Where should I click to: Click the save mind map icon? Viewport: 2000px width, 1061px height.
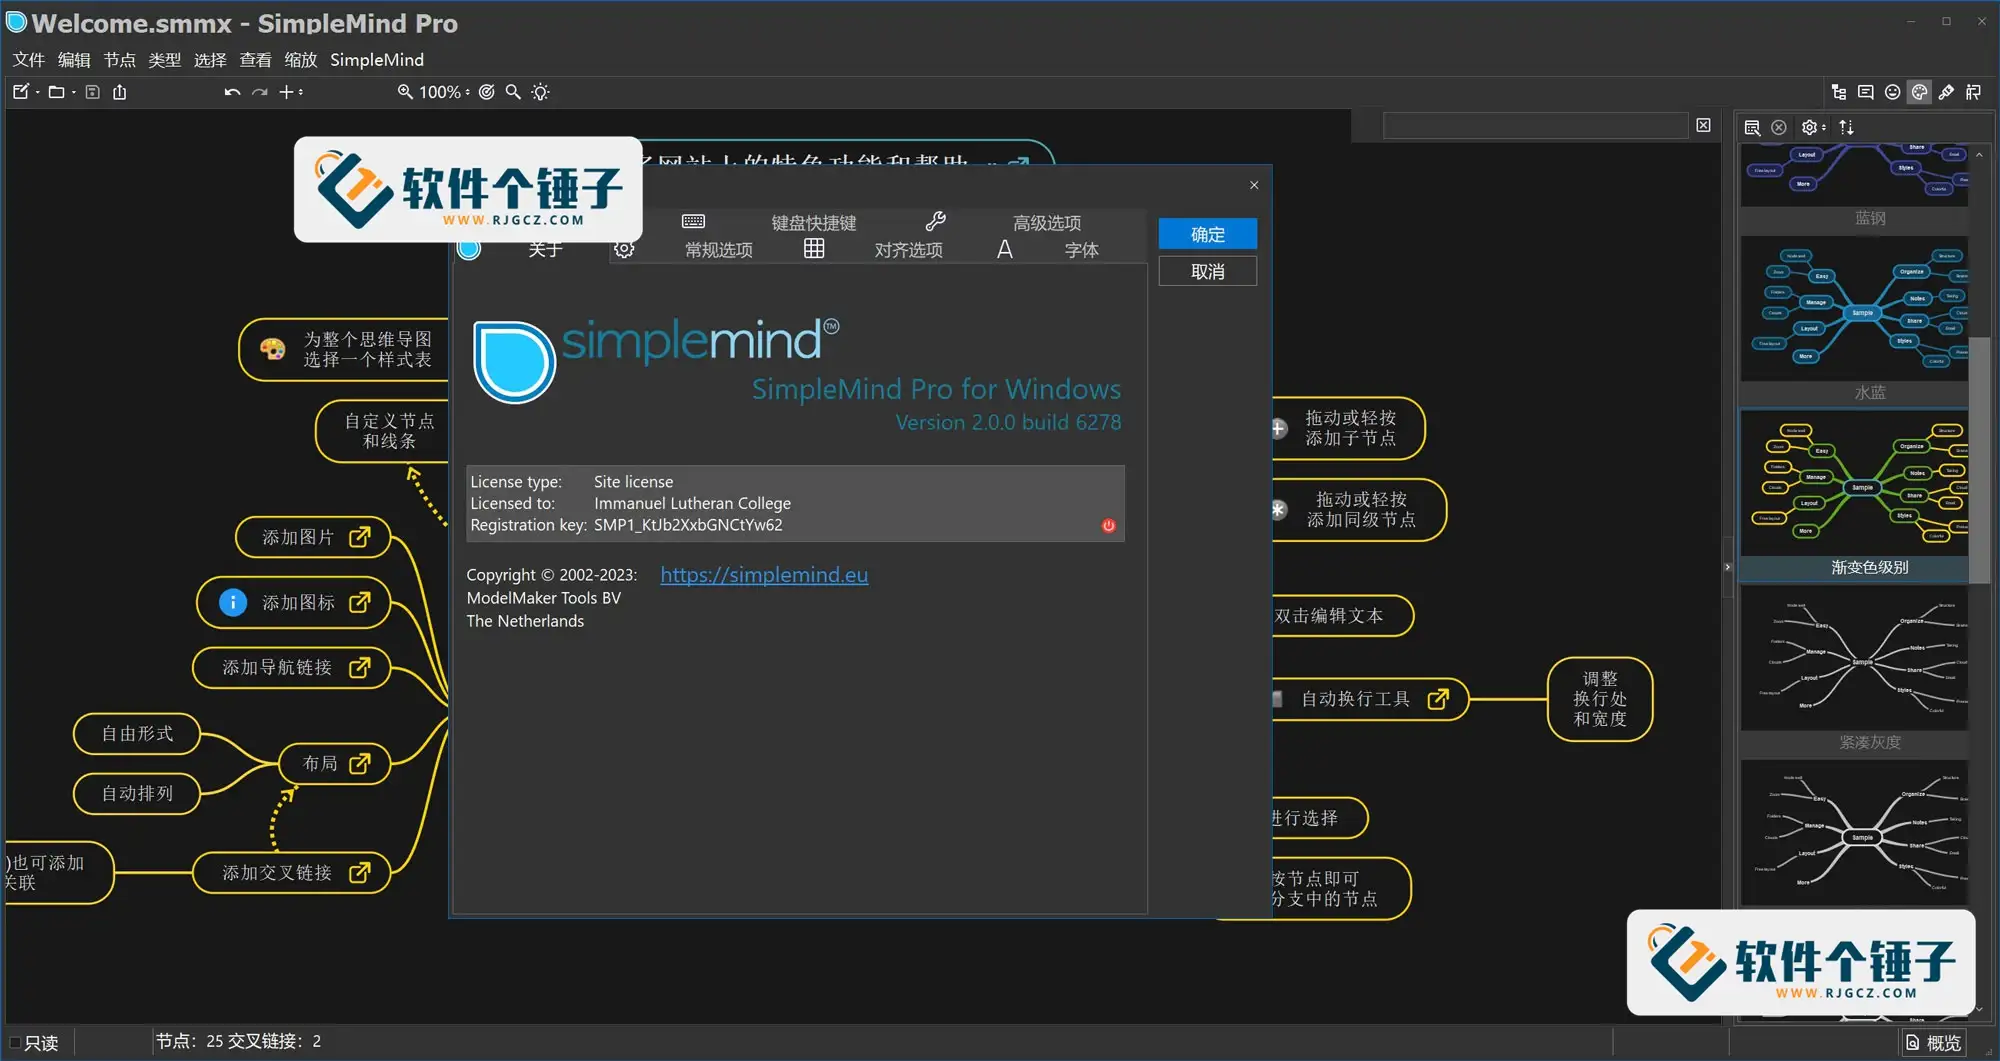[x=92, y=92]
